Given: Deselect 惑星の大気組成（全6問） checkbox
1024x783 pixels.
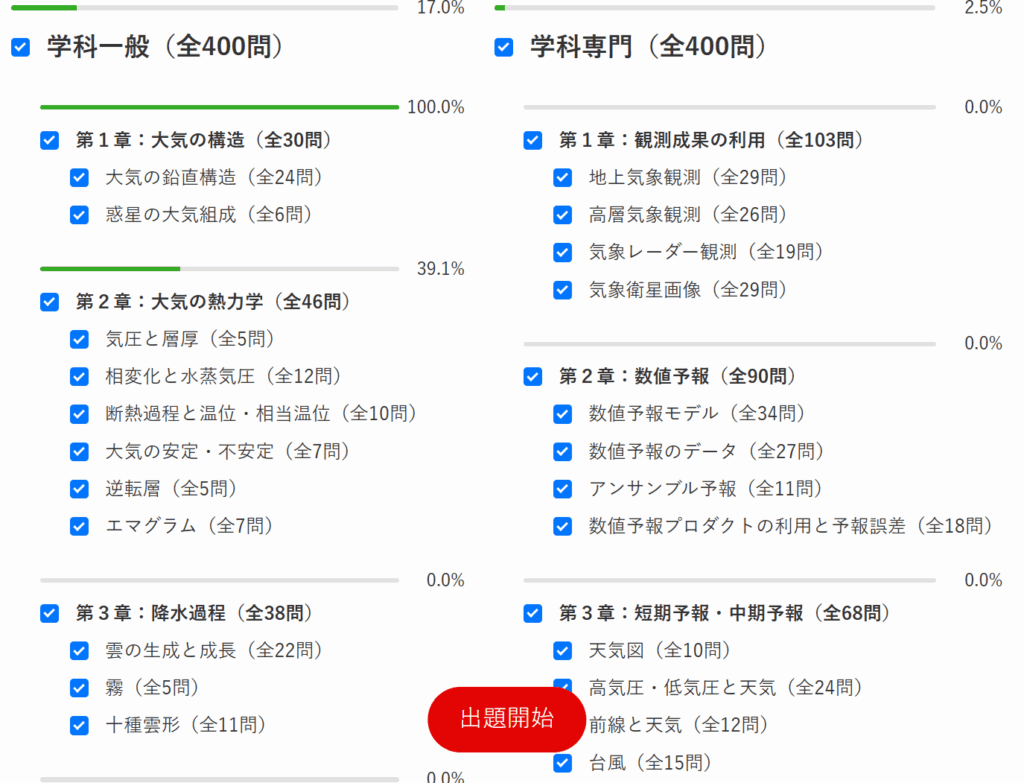Looking at the screenshot, I should 80,215.
